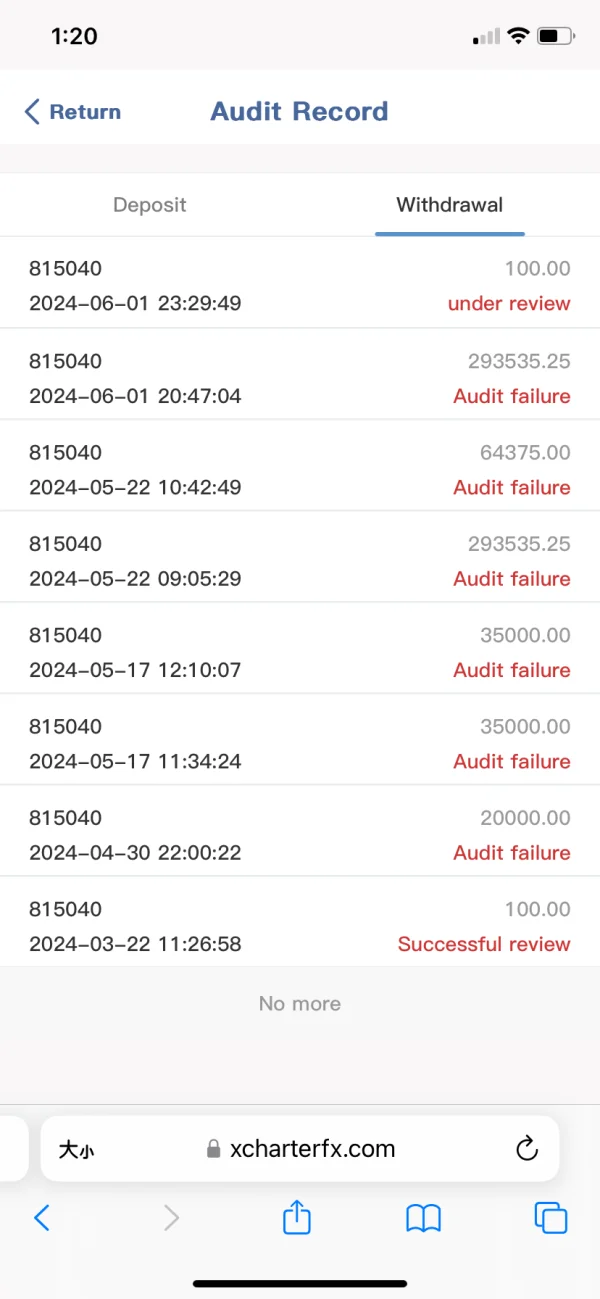This screenshot has height=1299, width=600.
Task: Tap the Safari forward arrow
Action: tap(171, 1217)
